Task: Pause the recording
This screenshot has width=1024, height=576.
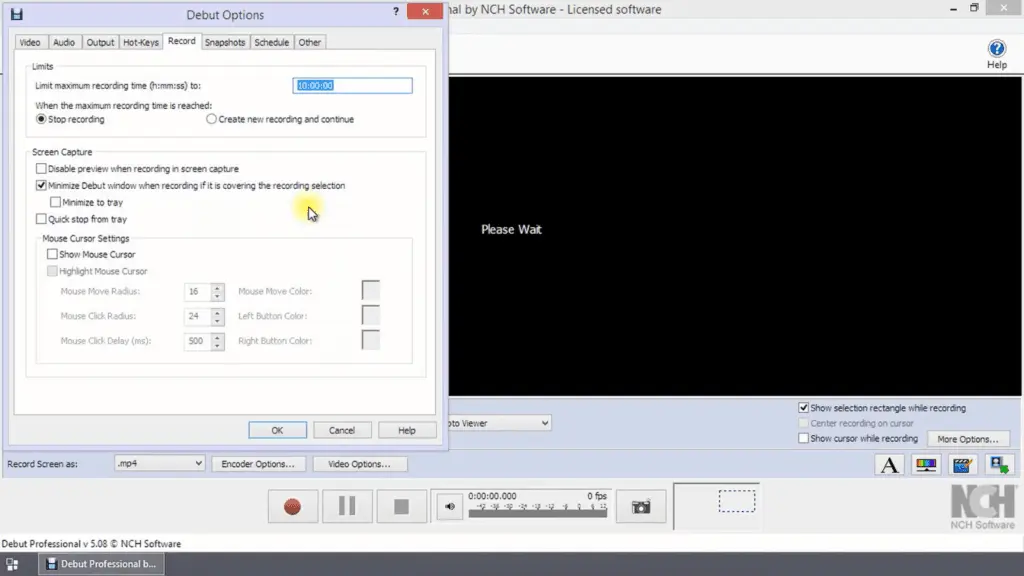Action: tap(347, 506)
